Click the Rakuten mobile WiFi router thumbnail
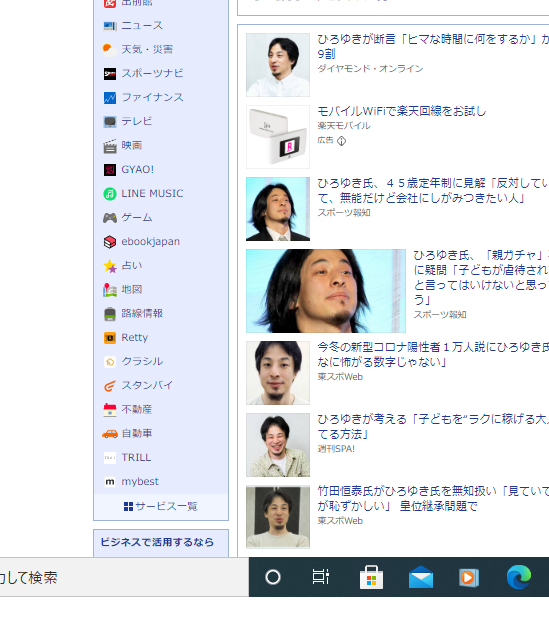Viewport: 549px width, 641px height. 278,137
